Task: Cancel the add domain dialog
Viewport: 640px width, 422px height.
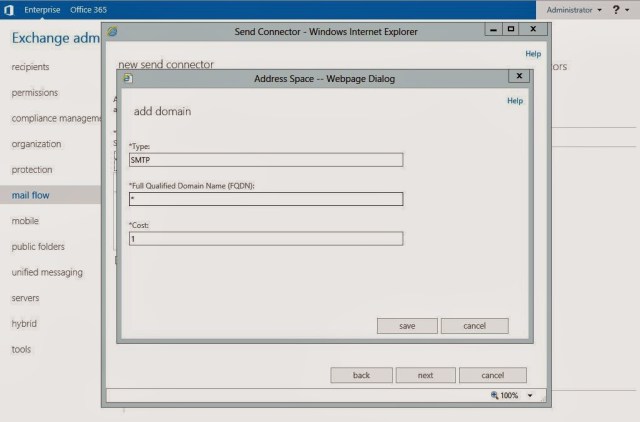Action: coord(474,326)
